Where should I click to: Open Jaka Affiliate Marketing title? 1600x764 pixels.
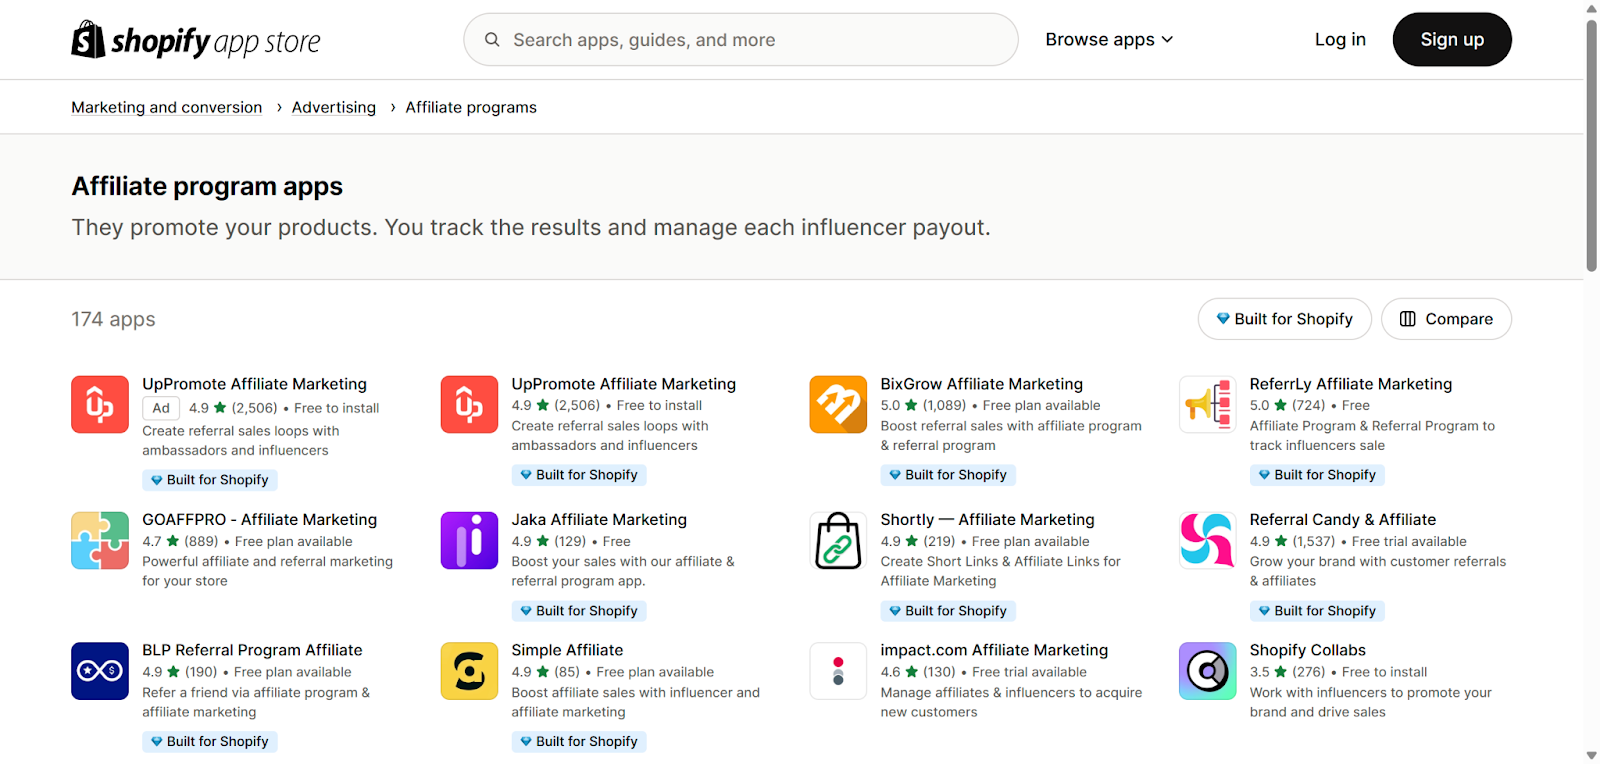pos(599,520)
